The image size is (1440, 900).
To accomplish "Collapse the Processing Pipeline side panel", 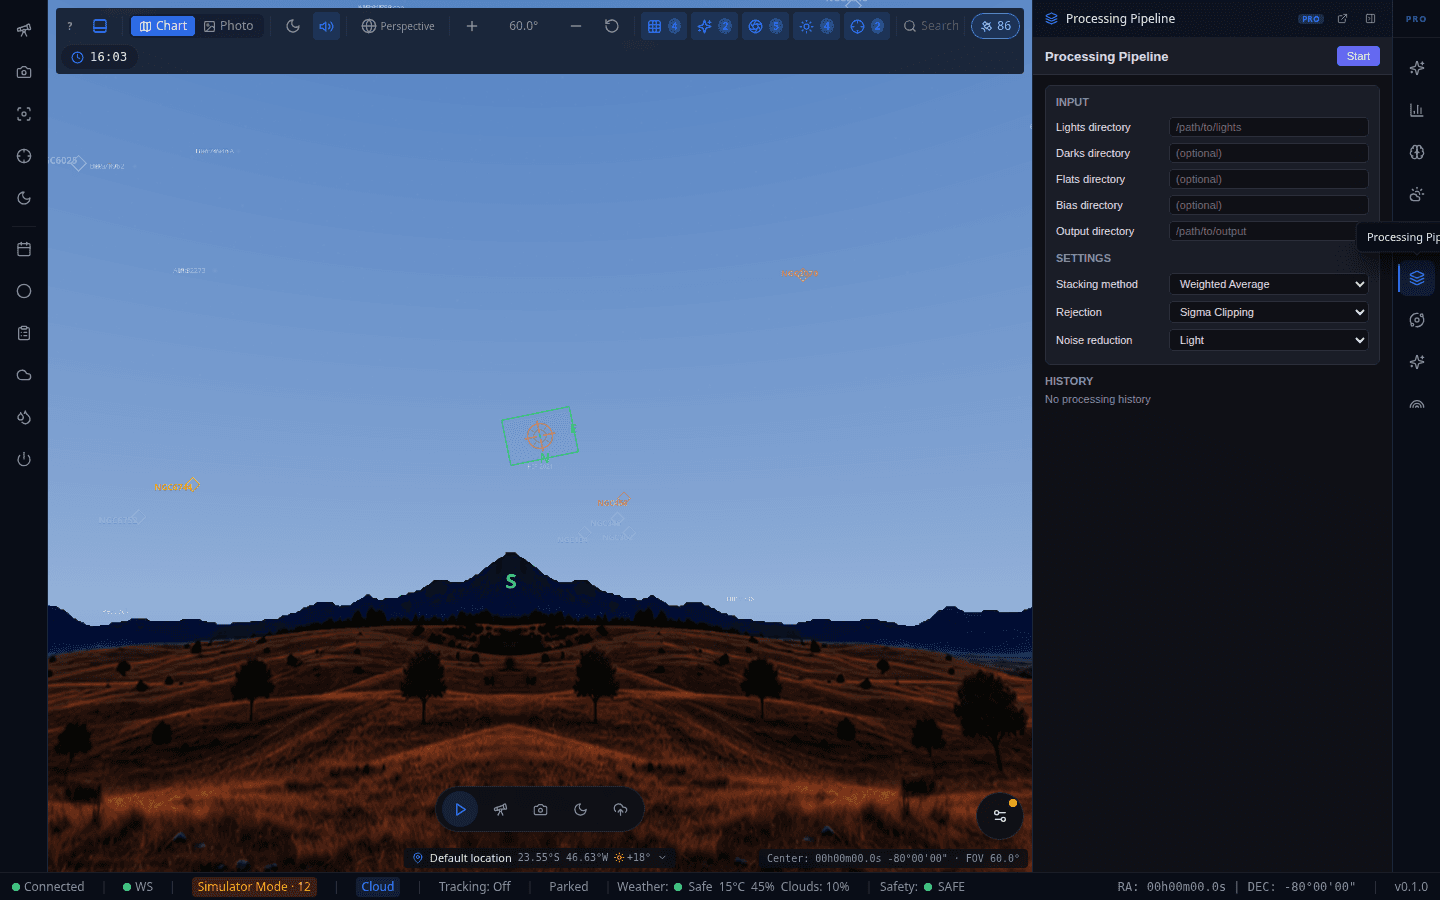I will (x=1370, y=18).
